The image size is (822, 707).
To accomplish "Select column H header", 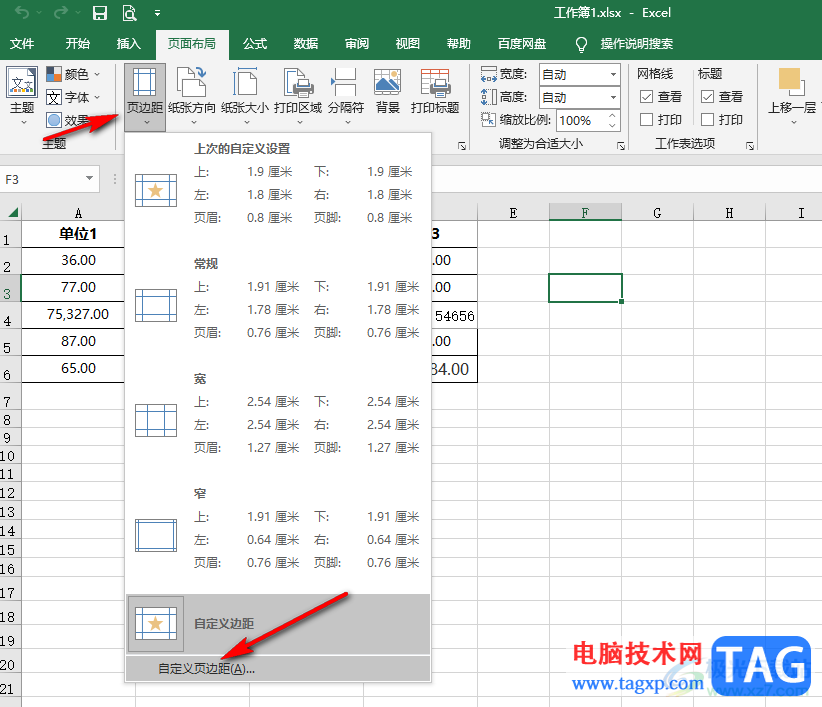I will point(729,213).
